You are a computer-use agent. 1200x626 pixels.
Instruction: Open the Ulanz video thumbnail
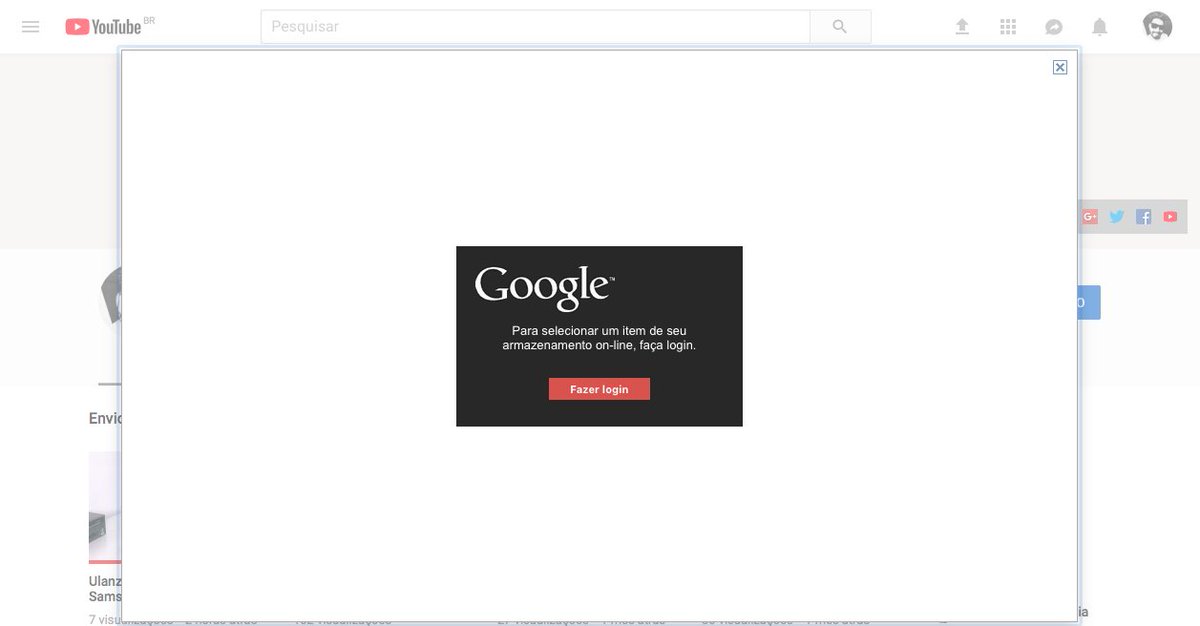pos(105,507)
